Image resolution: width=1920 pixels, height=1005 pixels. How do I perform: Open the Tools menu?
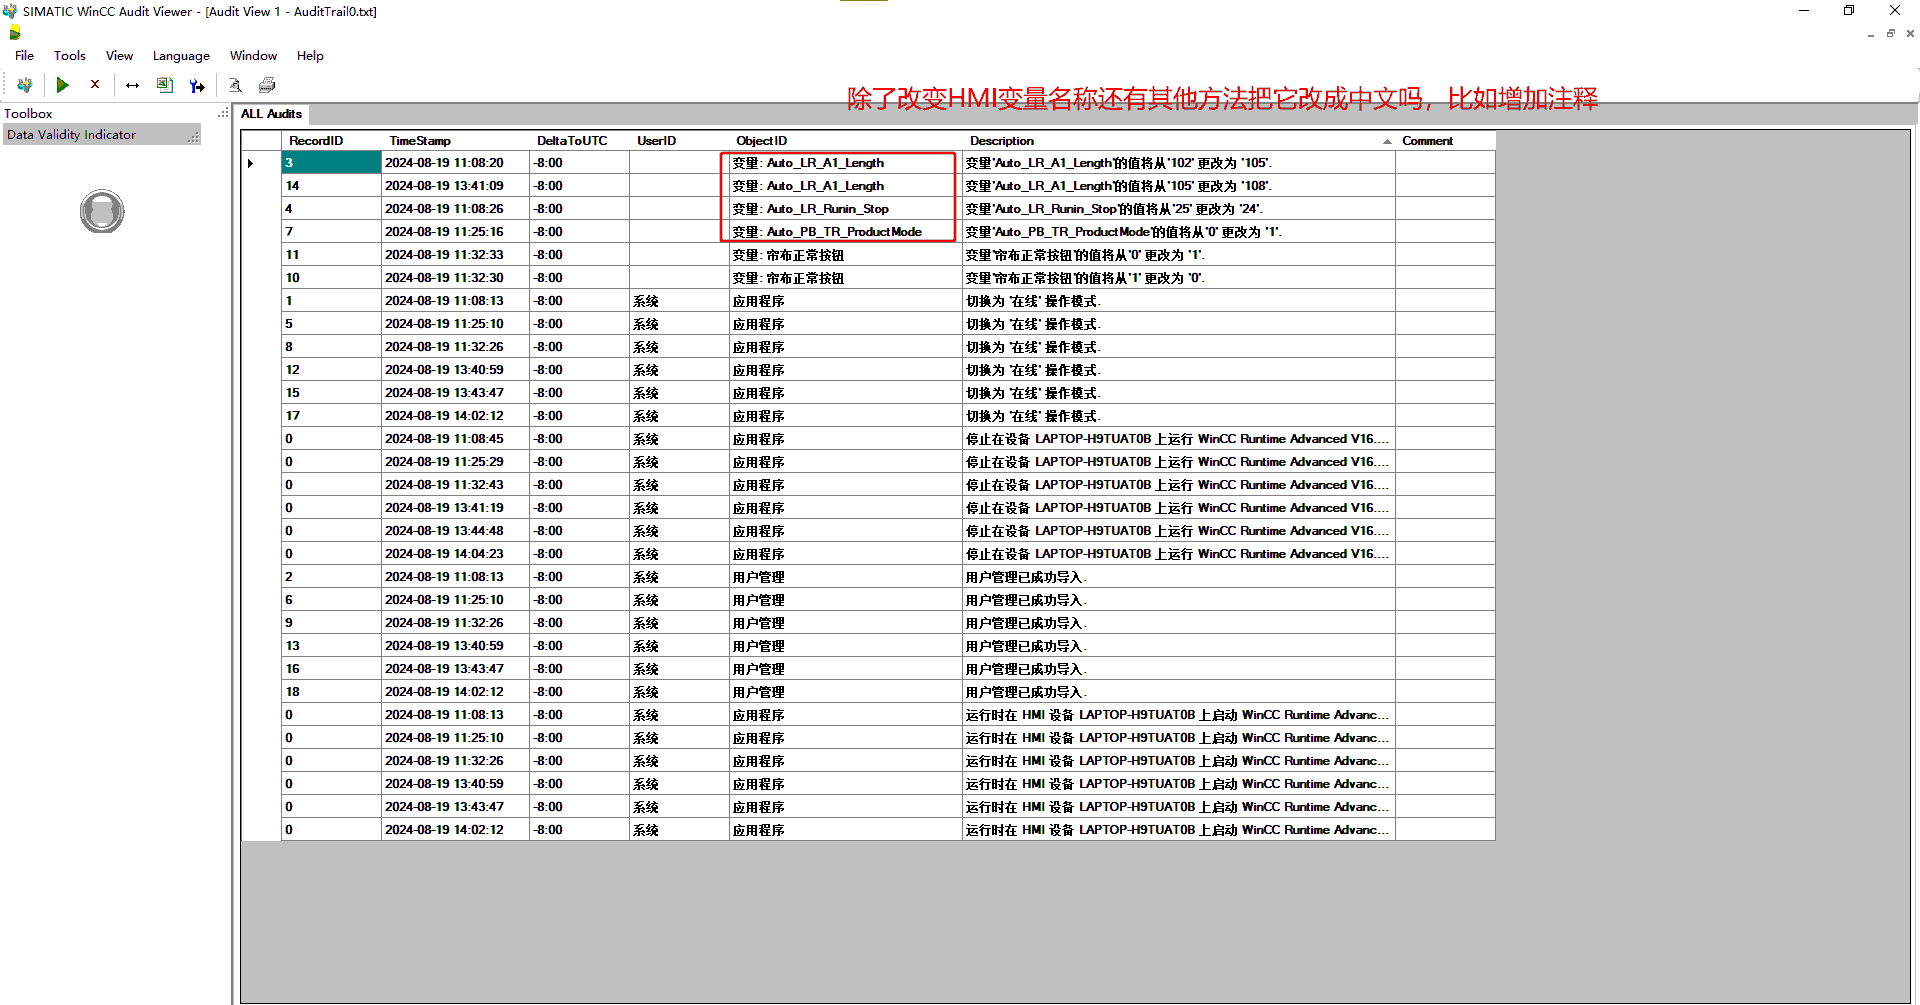(x=70, y=56)
